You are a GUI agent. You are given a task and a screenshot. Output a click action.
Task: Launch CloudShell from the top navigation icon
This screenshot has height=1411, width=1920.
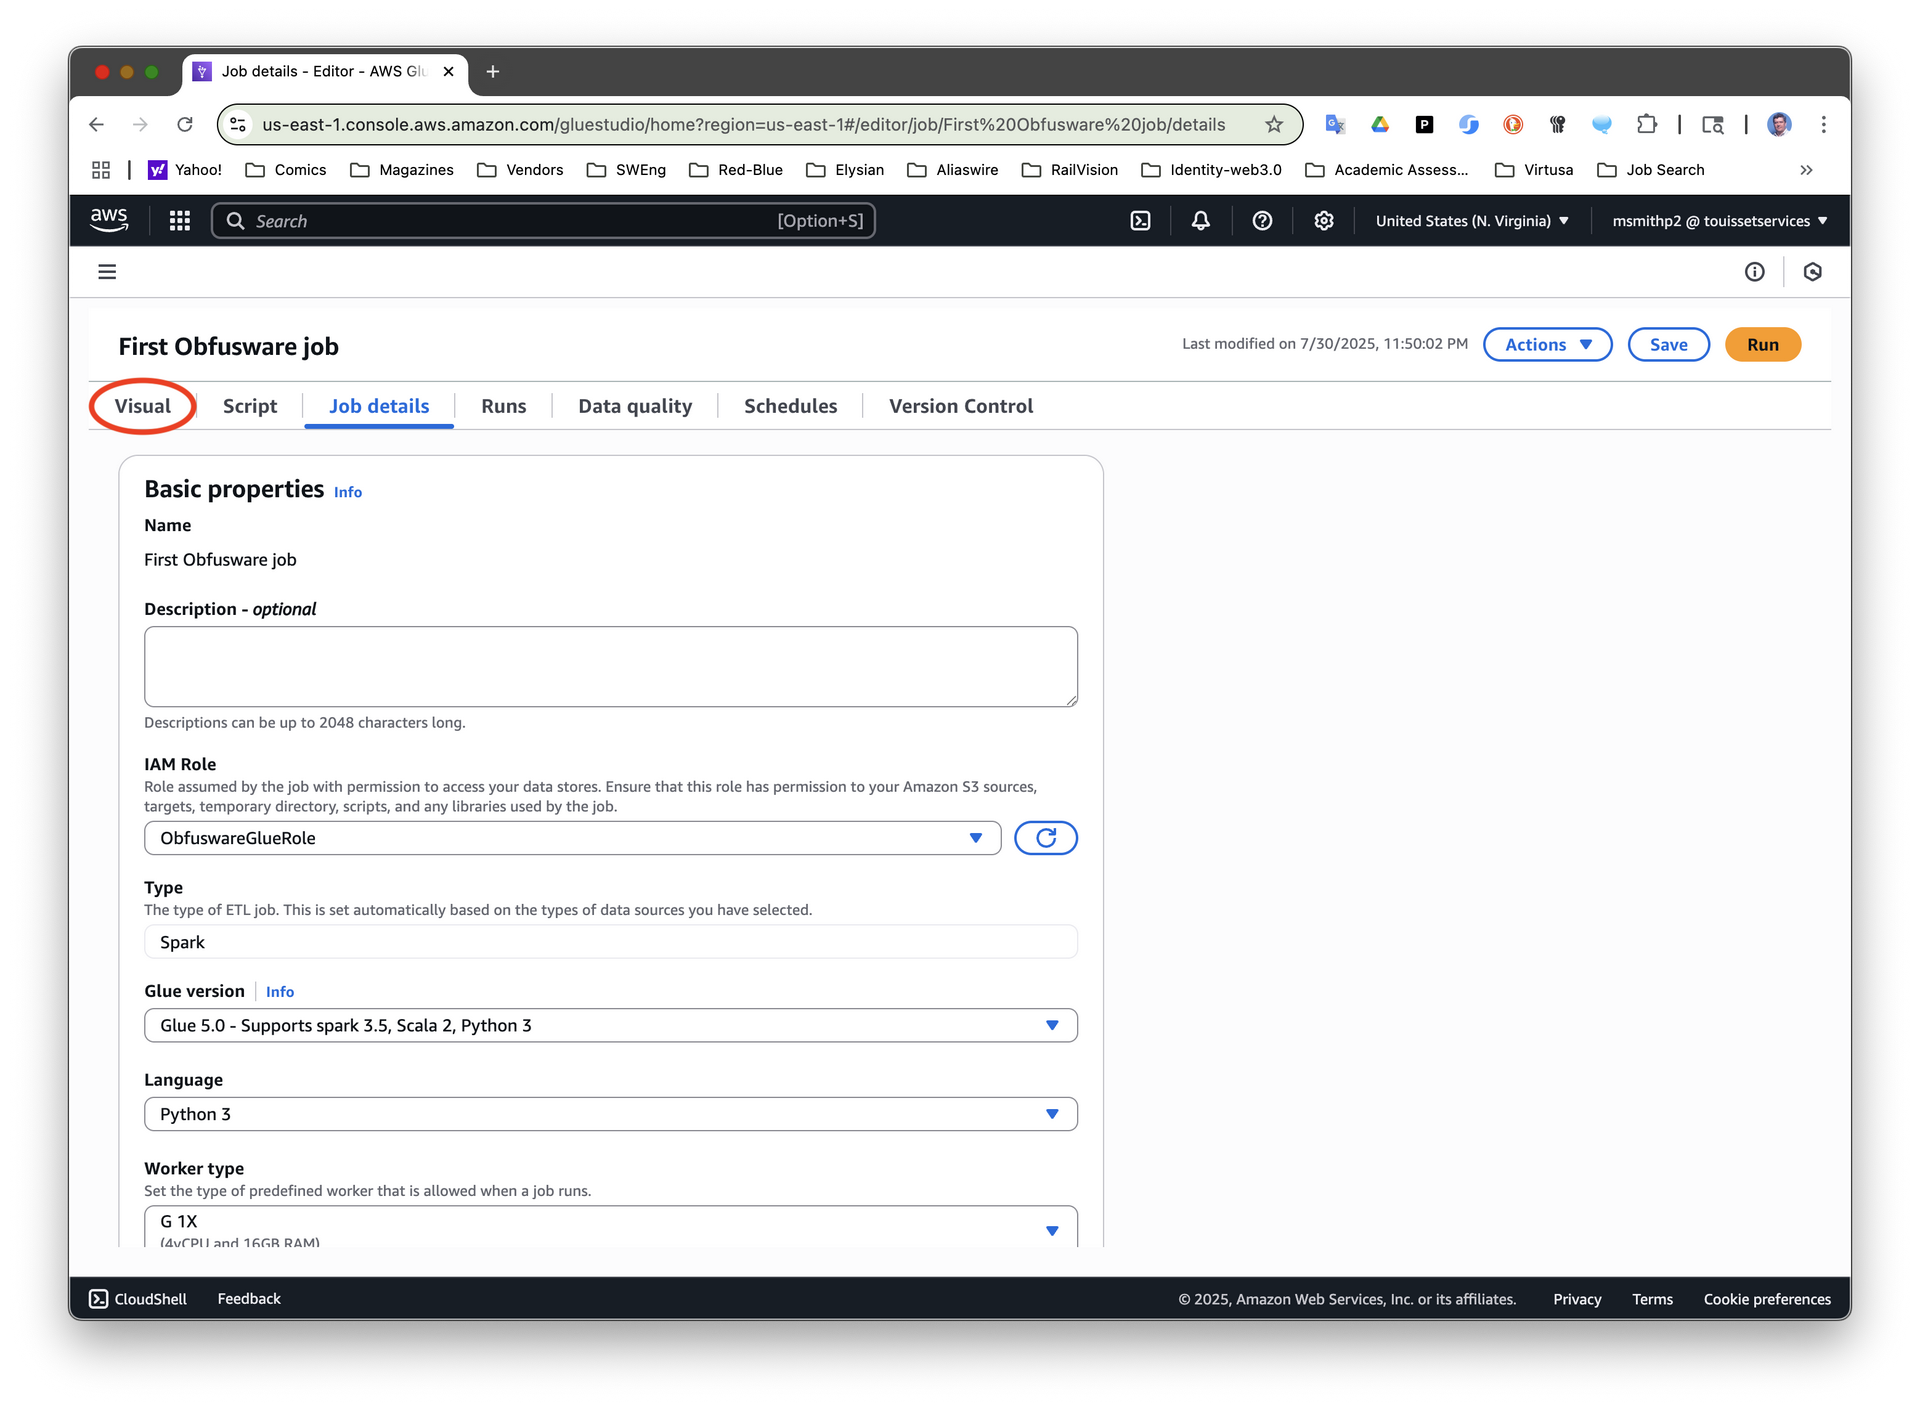tap(1140, 221)
